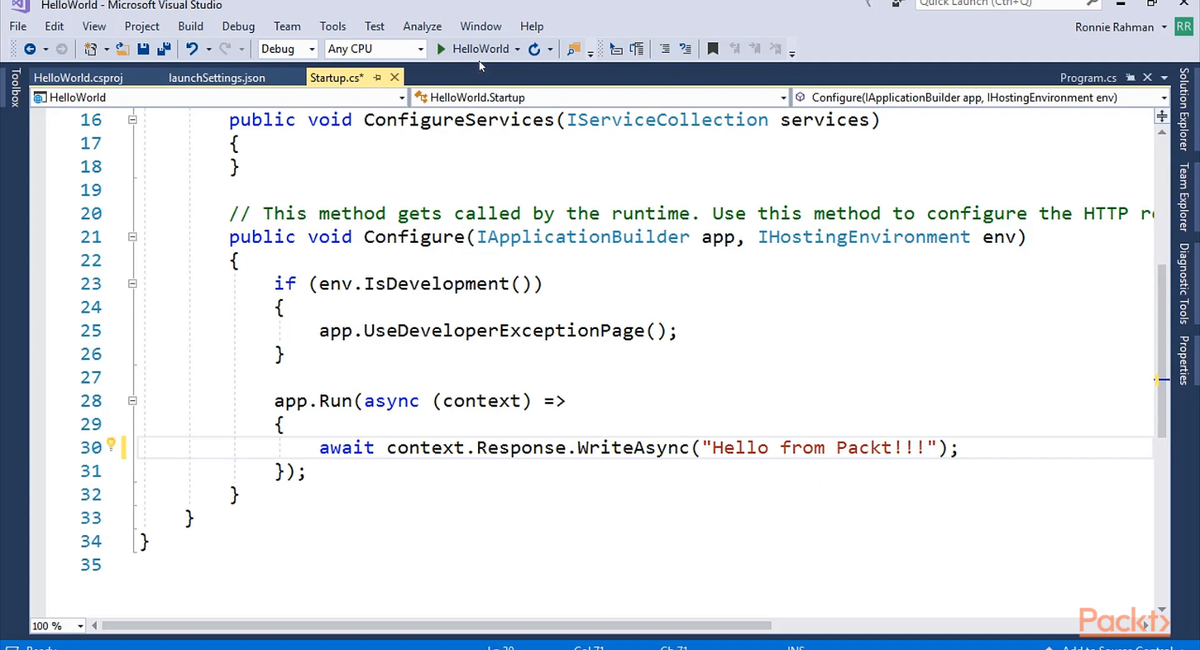1200x650 pixels.
Task: Open the Build menu
Action: 190,26
